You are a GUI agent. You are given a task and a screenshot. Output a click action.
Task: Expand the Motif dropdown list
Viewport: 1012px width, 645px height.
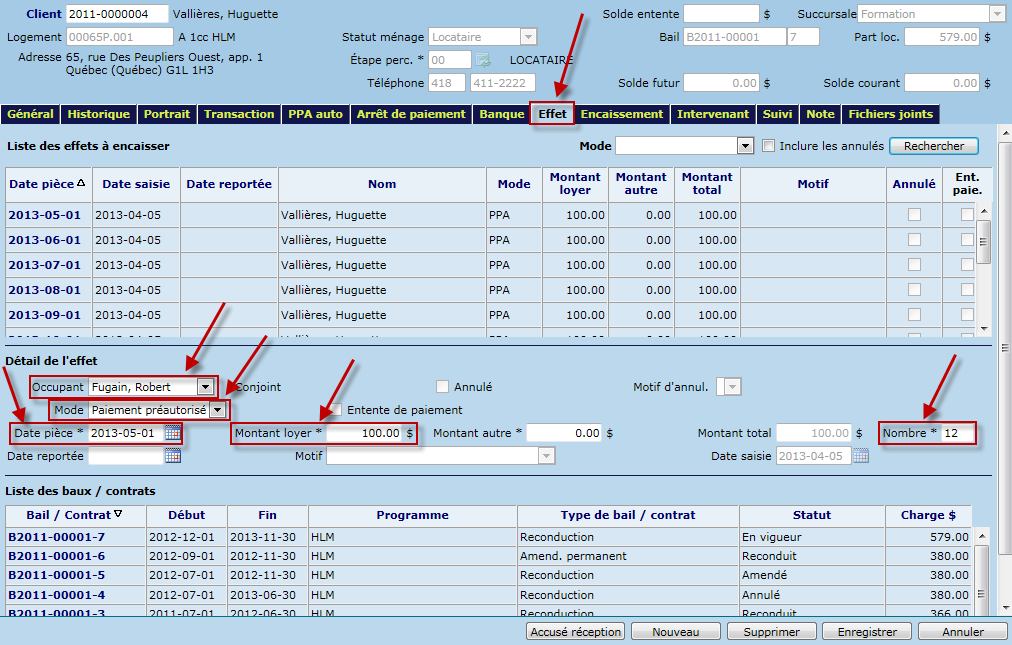pyautogui.click(x=546, y=456)
